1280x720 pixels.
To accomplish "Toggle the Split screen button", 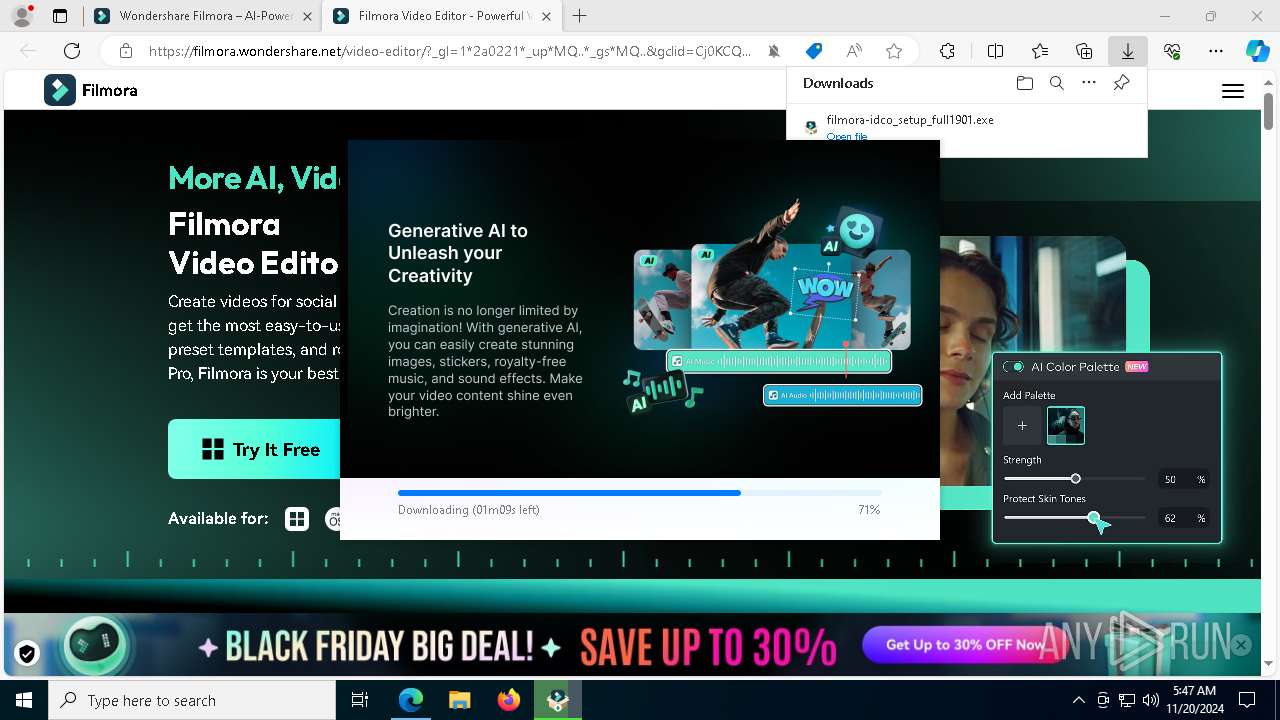I will (x=995, y=51).
